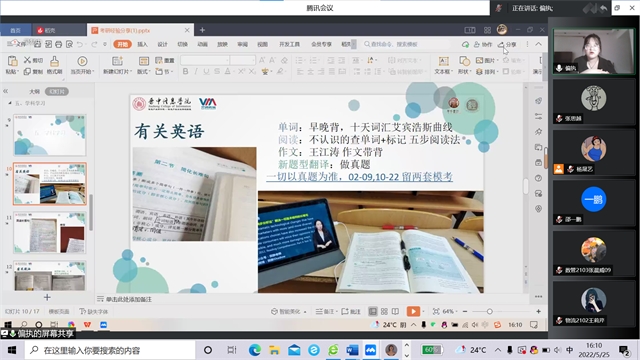Image resolution: width=640 pixels, height=360 pixels.
Task: Click the clear formatting eraser icon
Action: coord(284,60)
